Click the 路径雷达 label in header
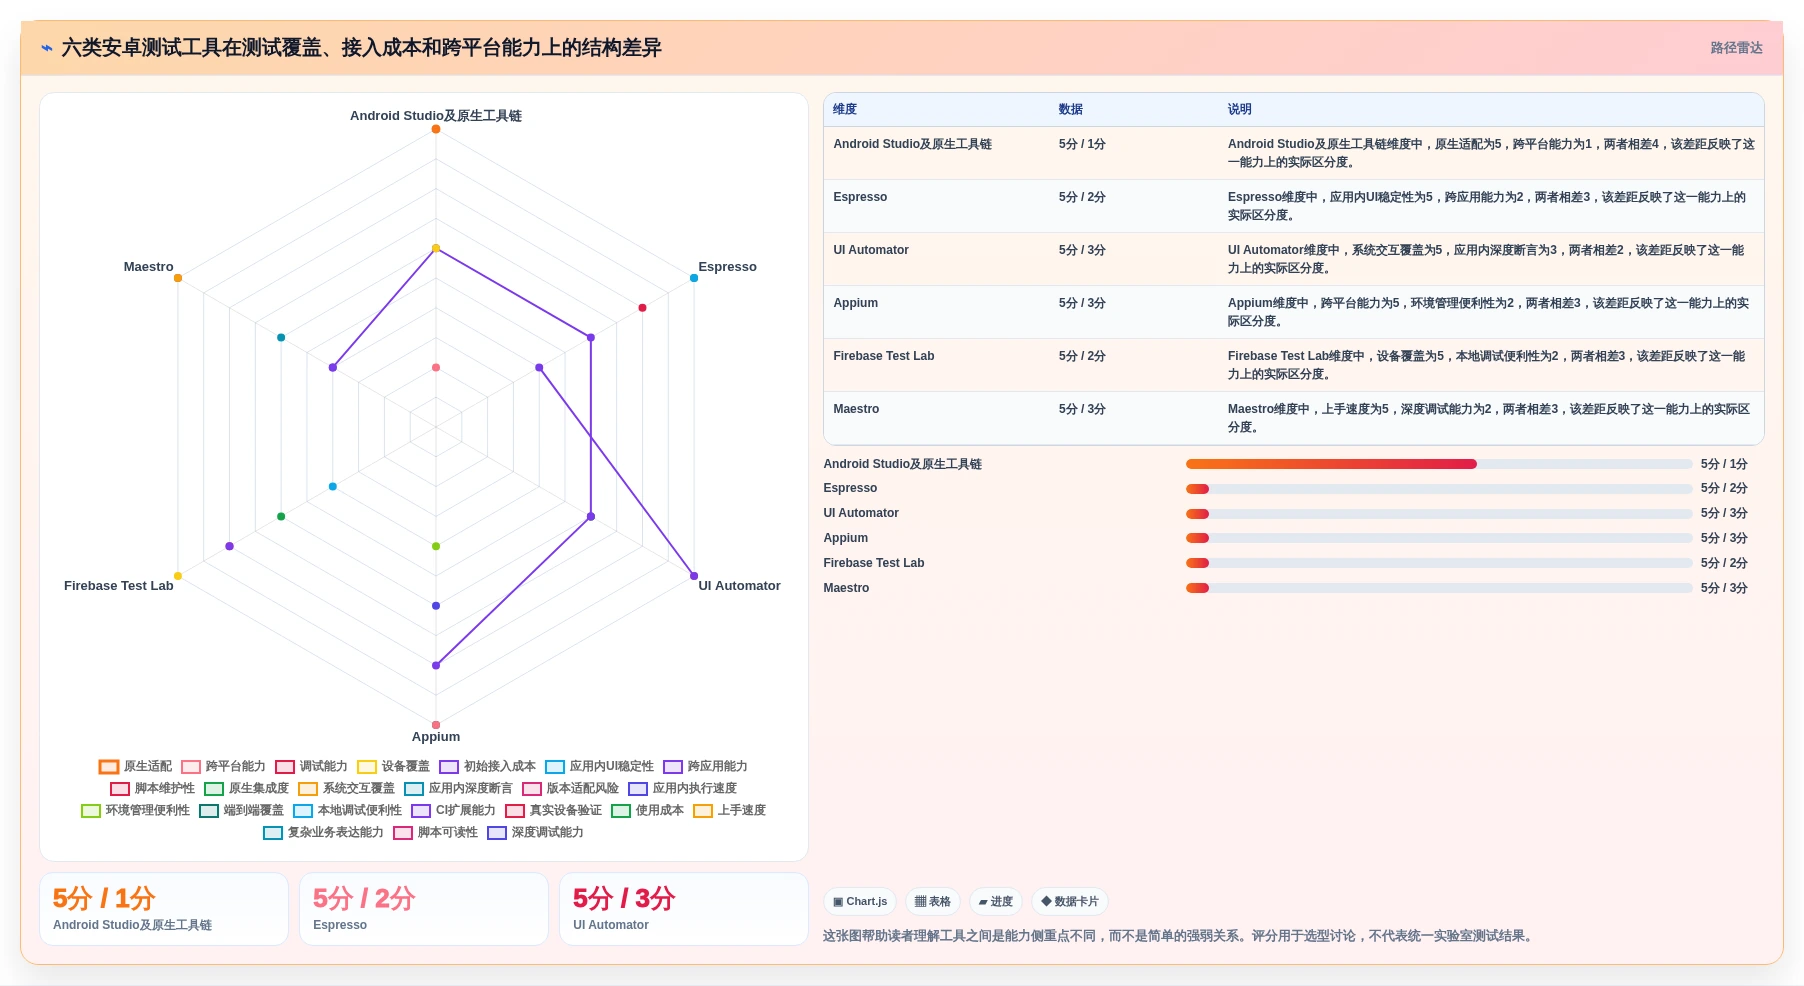 pyautogui.click(x=1736, y=48)
